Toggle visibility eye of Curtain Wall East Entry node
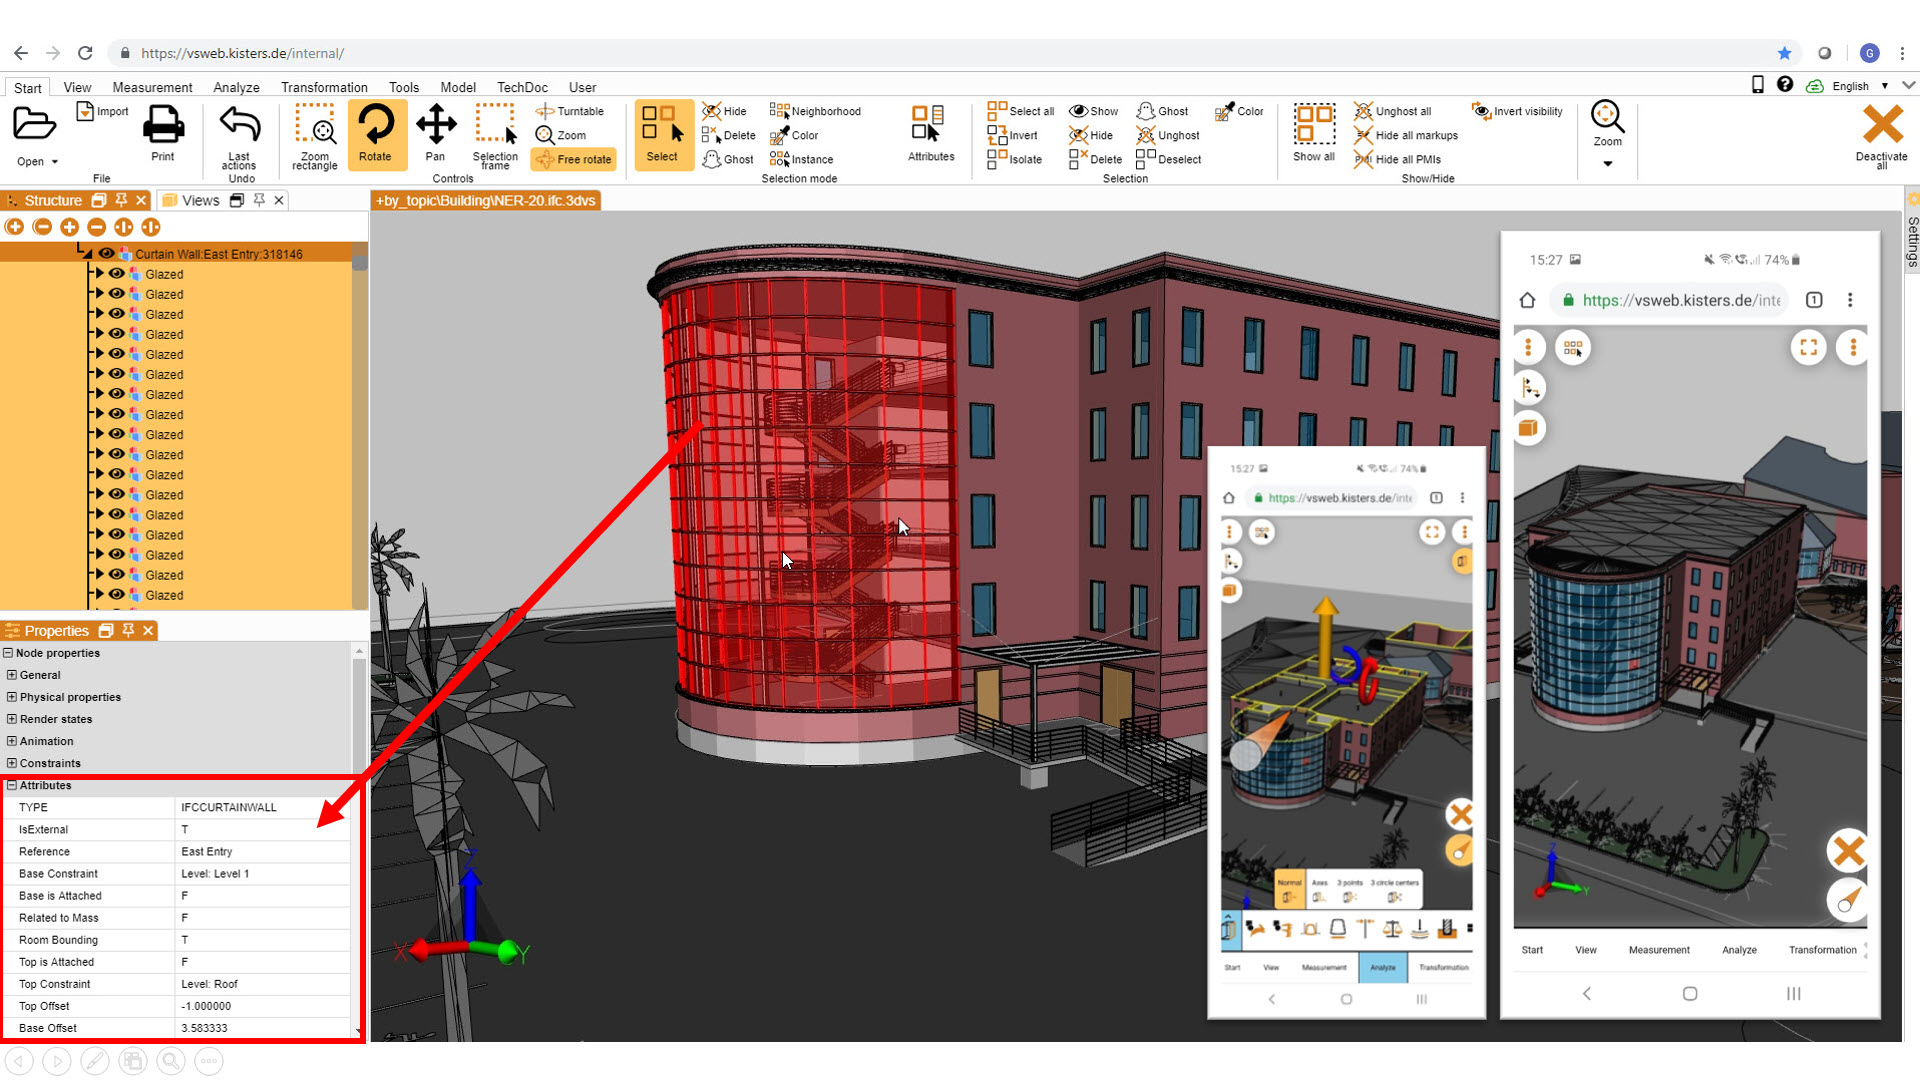The height and width of the screenshot is (1080, 1920). [x=106, y=254]
